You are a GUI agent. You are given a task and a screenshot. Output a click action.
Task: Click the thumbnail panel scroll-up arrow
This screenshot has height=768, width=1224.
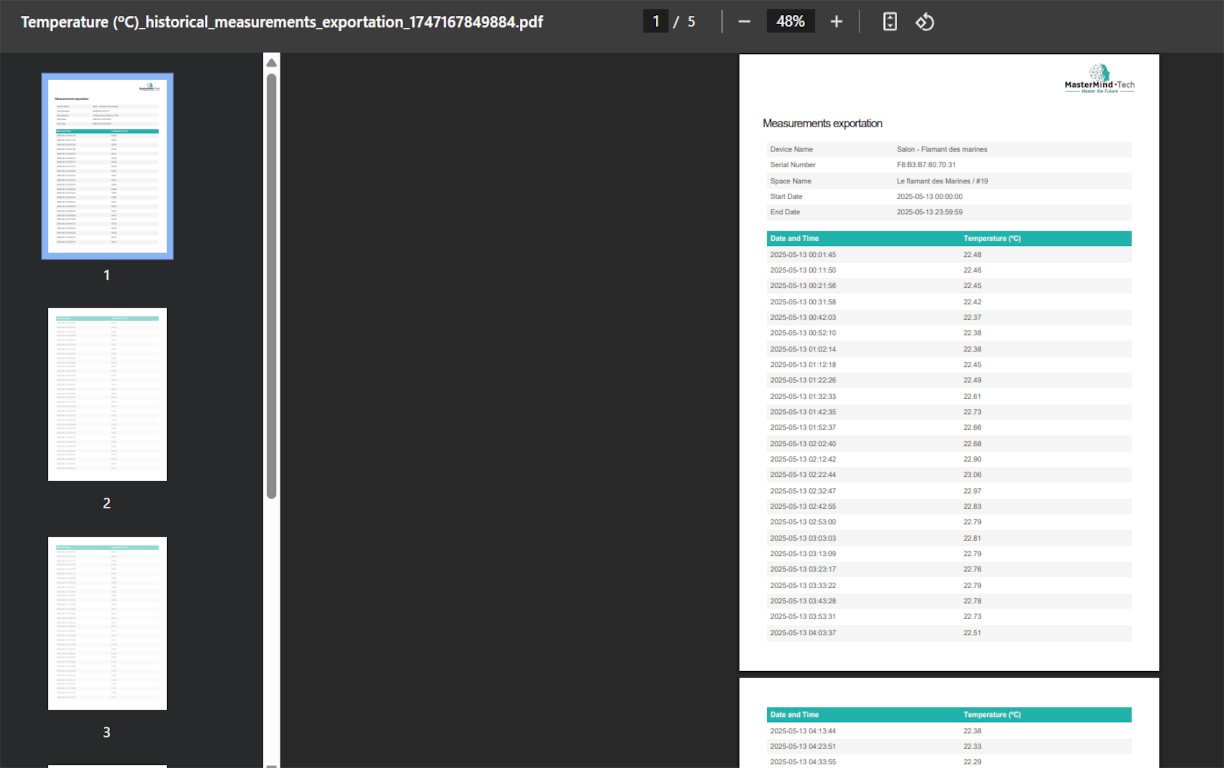(271, 63)
